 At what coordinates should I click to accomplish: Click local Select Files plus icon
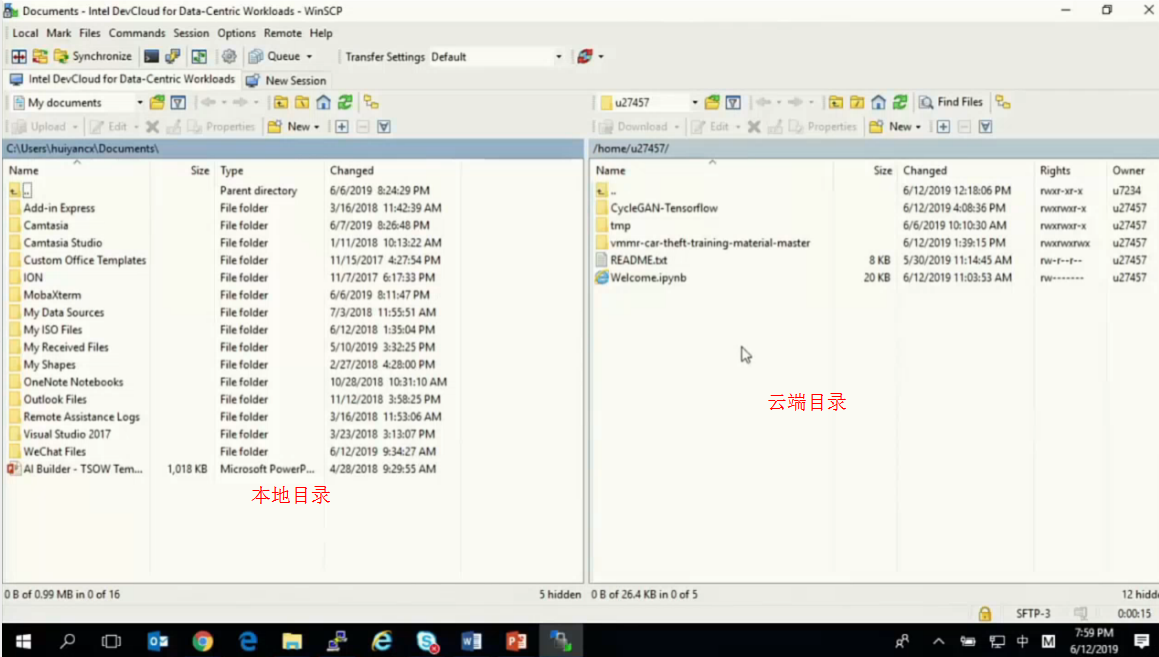tap(341, 127)
